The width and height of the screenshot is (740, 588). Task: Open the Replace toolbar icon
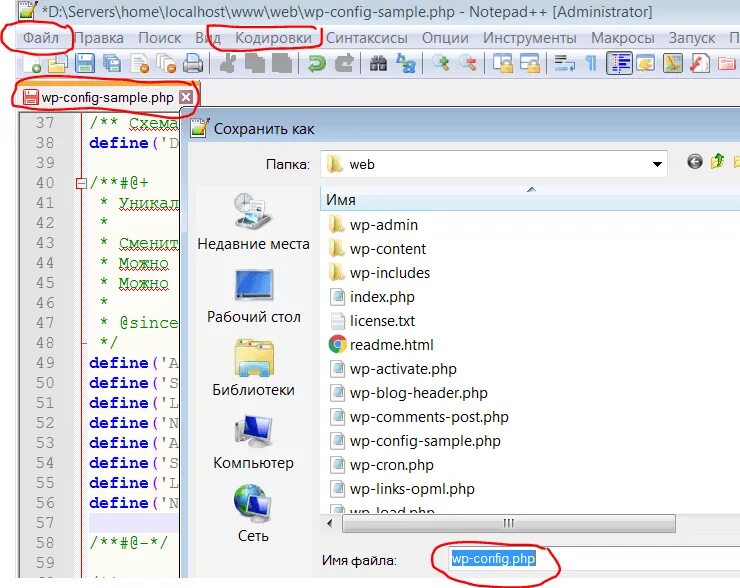pos(406,63)
